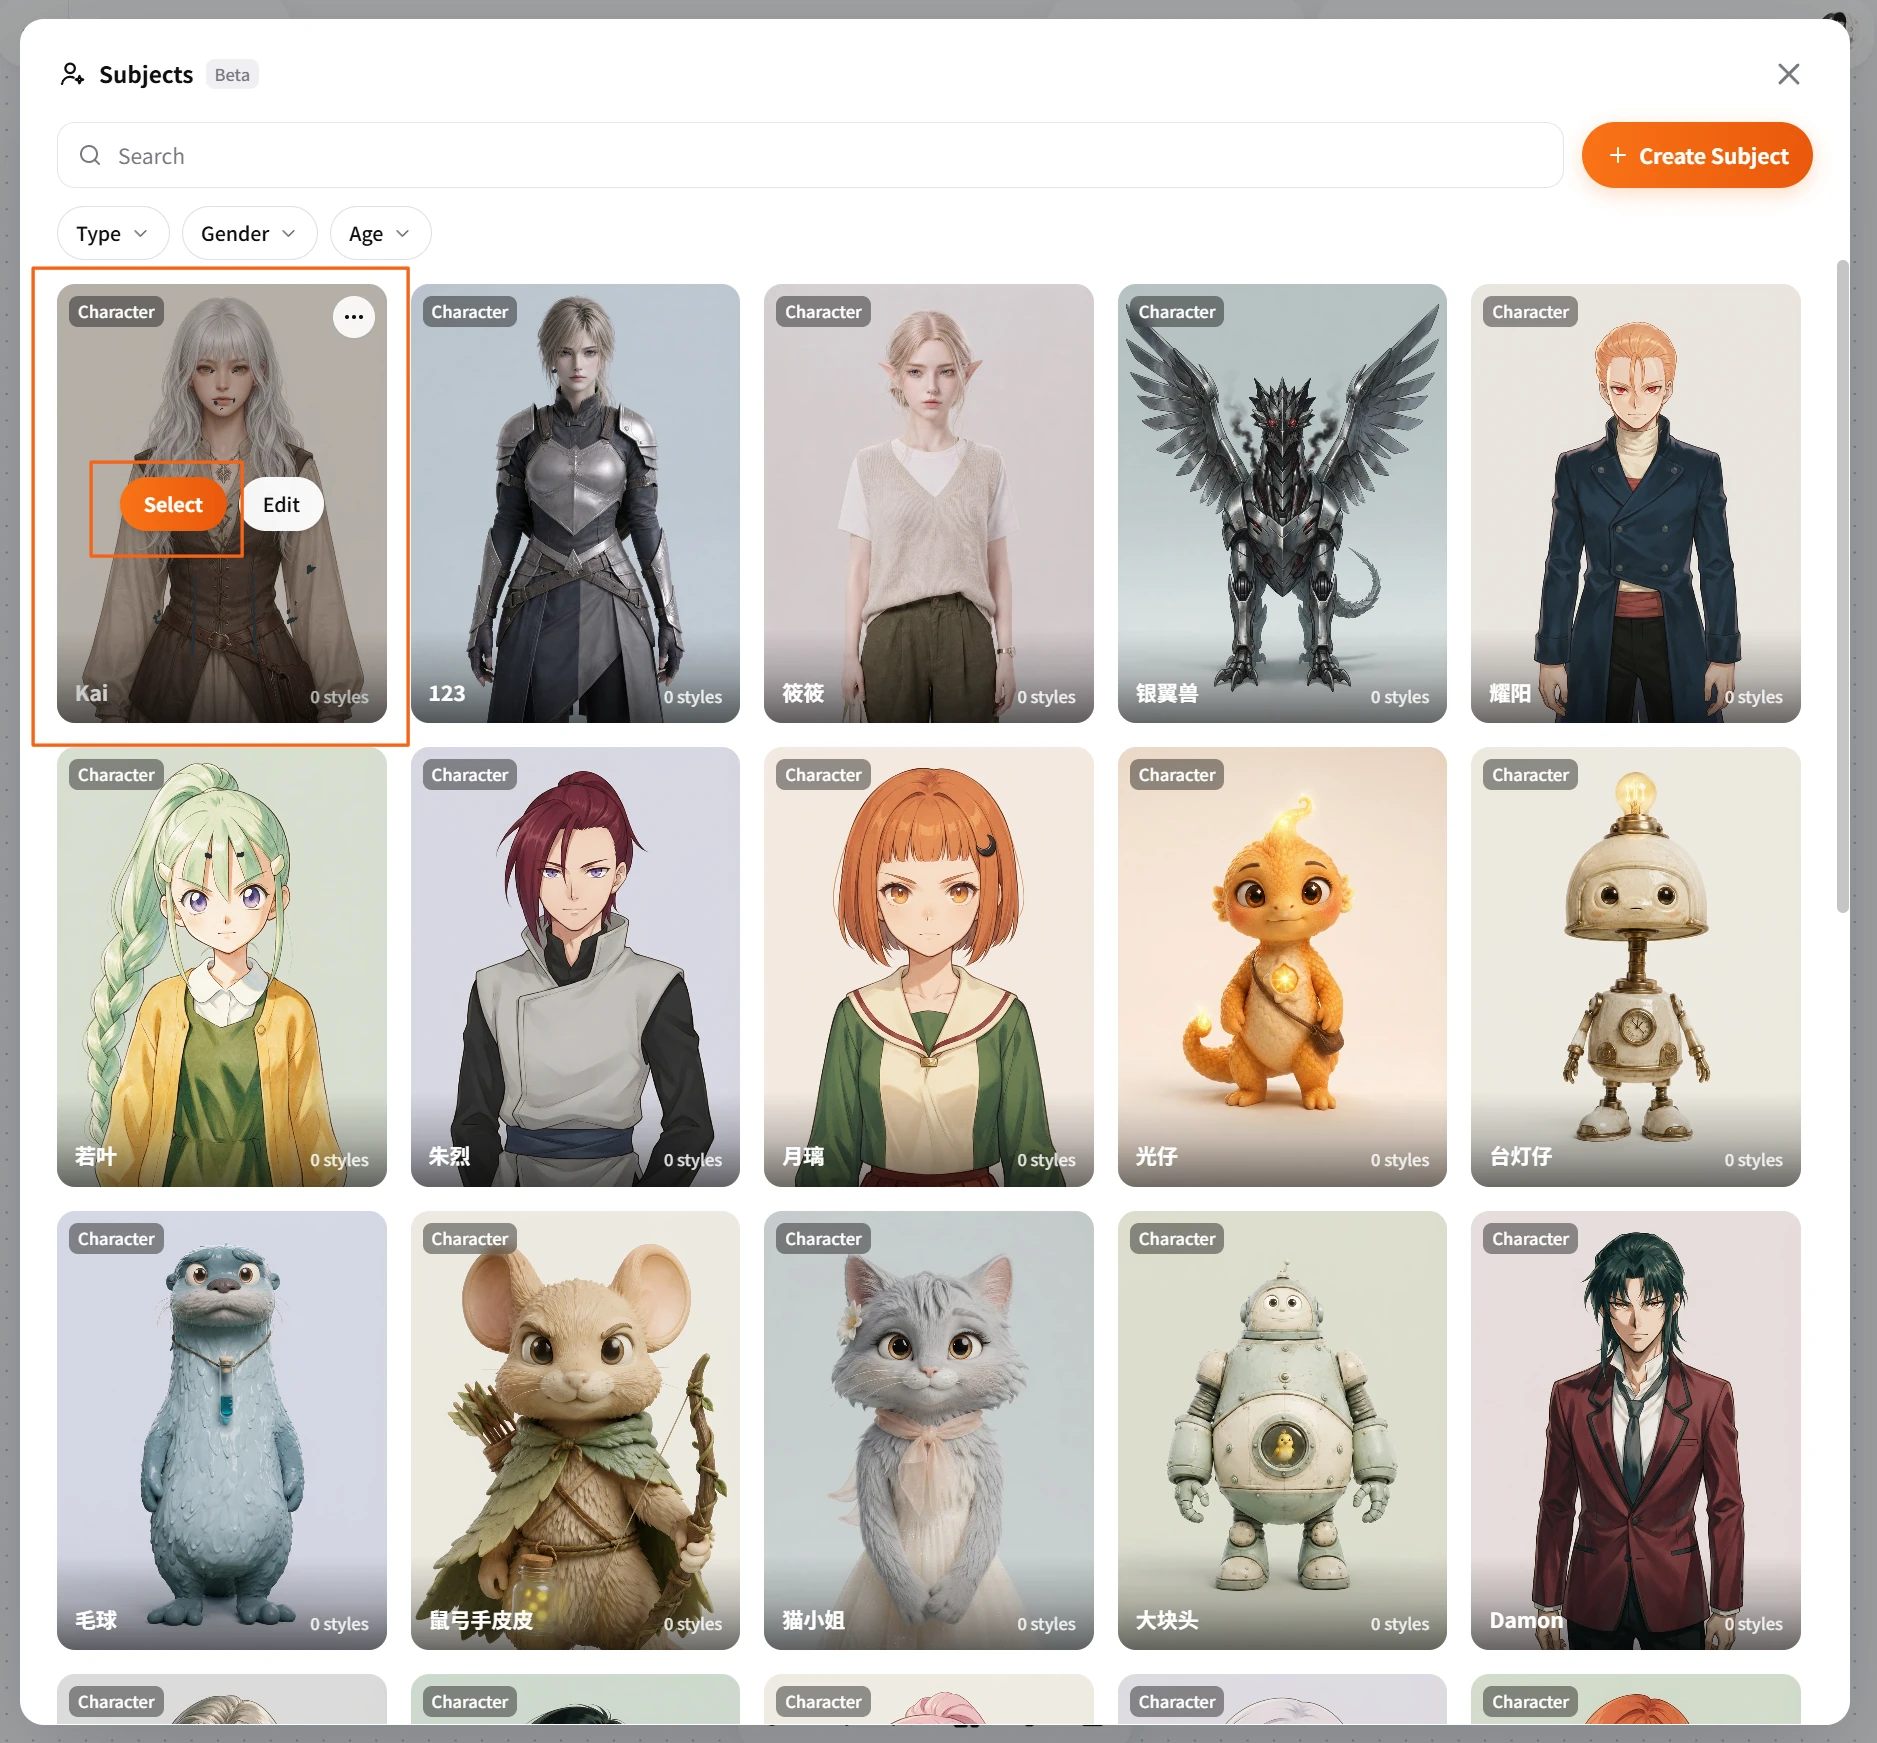Image resolution: width=1877 pixels, height=1743 pixels.
Task: Open the 猫小姐 gray cat card
Action: point(928,1430)
